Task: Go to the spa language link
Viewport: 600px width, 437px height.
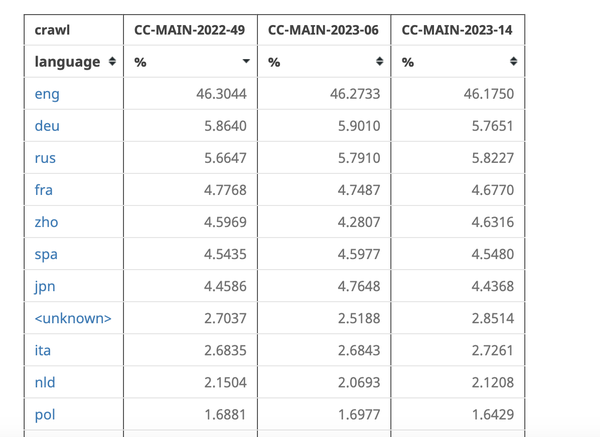Action: click(46, 254)
